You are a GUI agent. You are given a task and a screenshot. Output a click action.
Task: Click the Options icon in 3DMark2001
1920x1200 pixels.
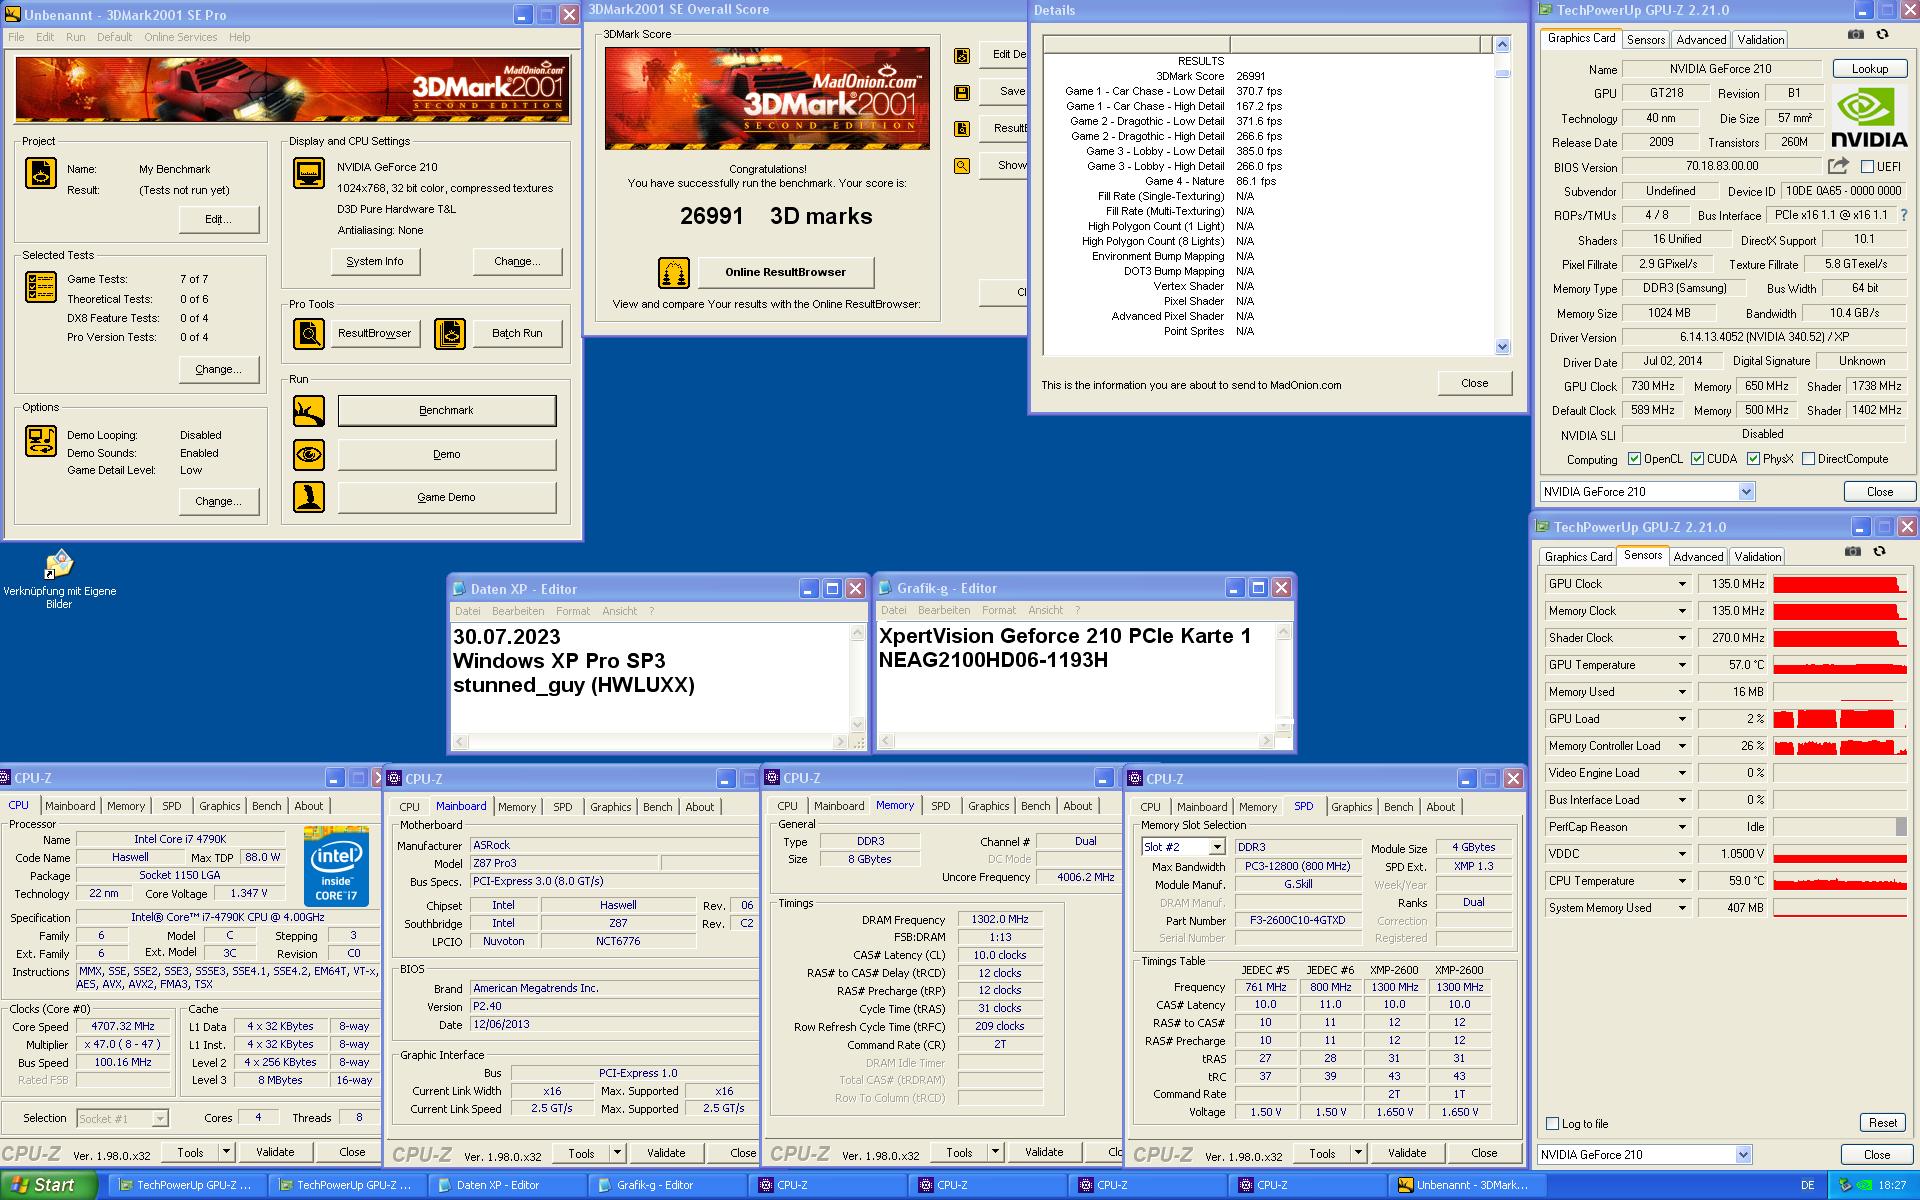point(41,441)
